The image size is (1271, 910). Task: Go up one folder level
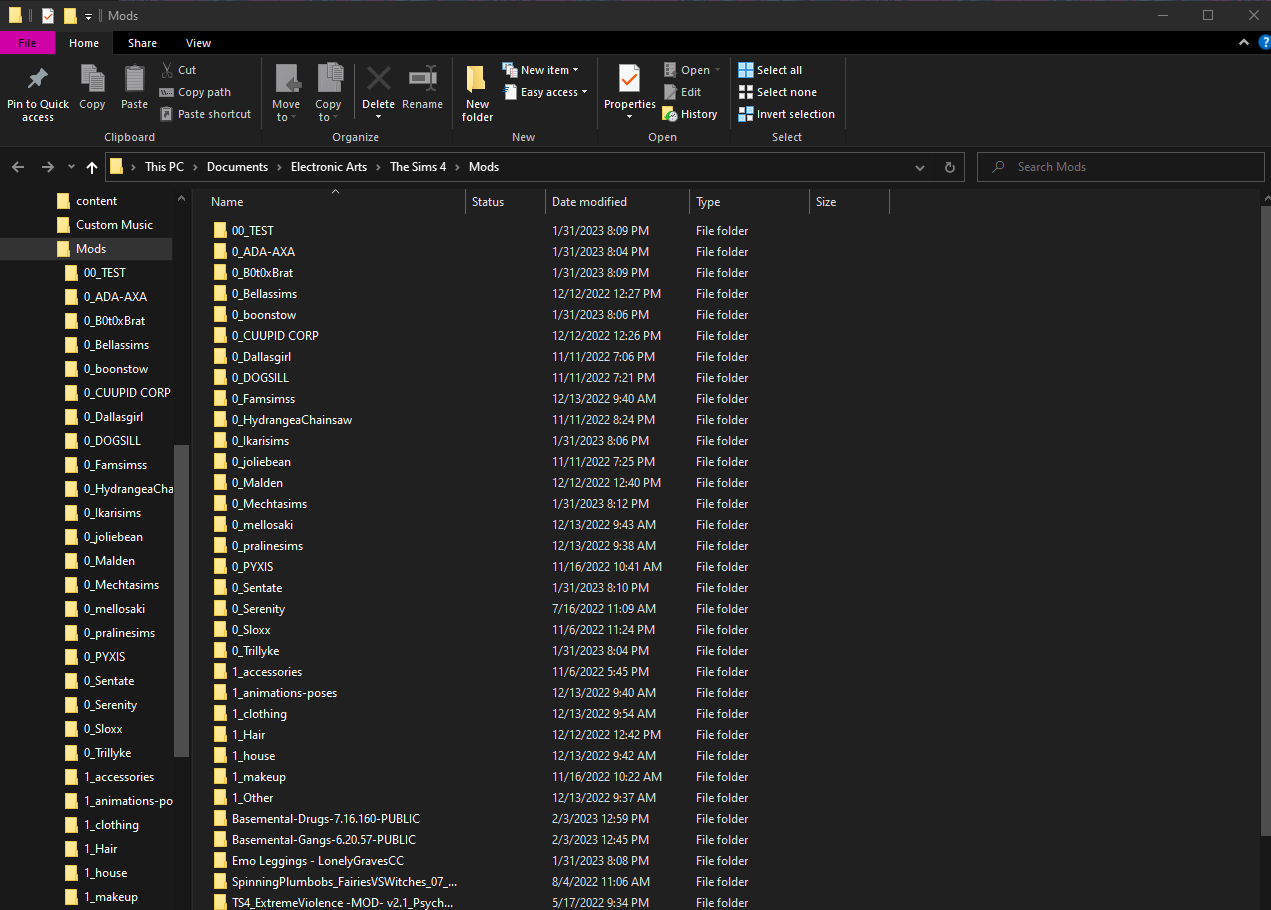coord(92,167)
